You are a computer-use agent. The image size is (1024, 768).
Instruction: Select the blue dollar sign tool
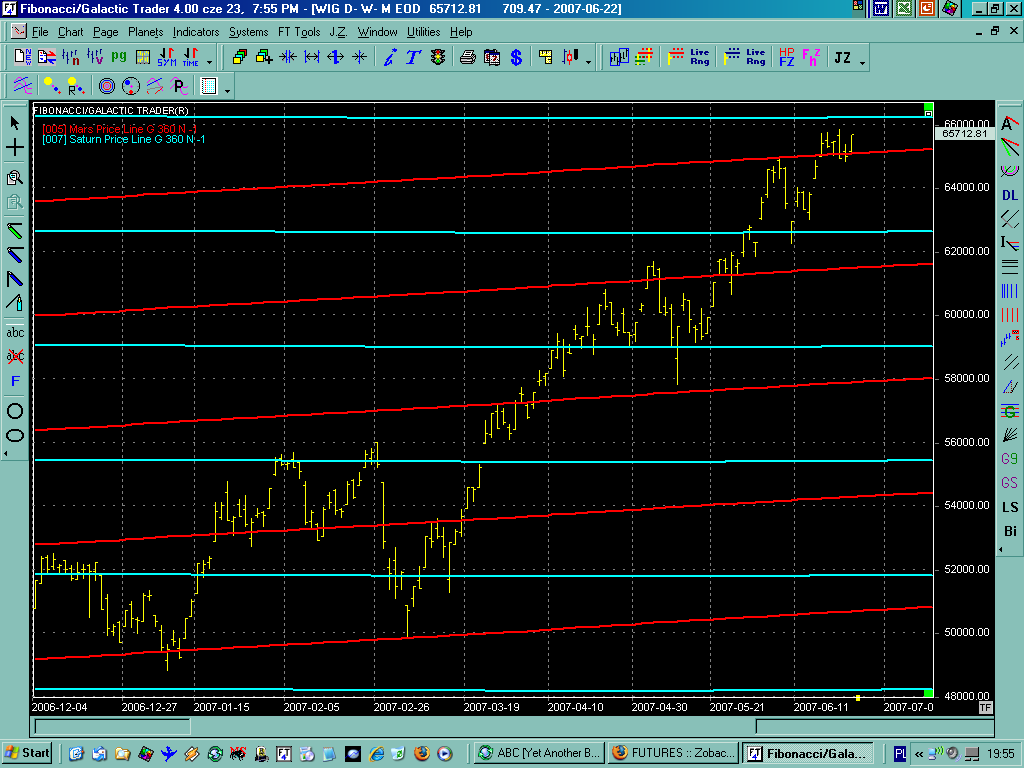coord(516,57)
